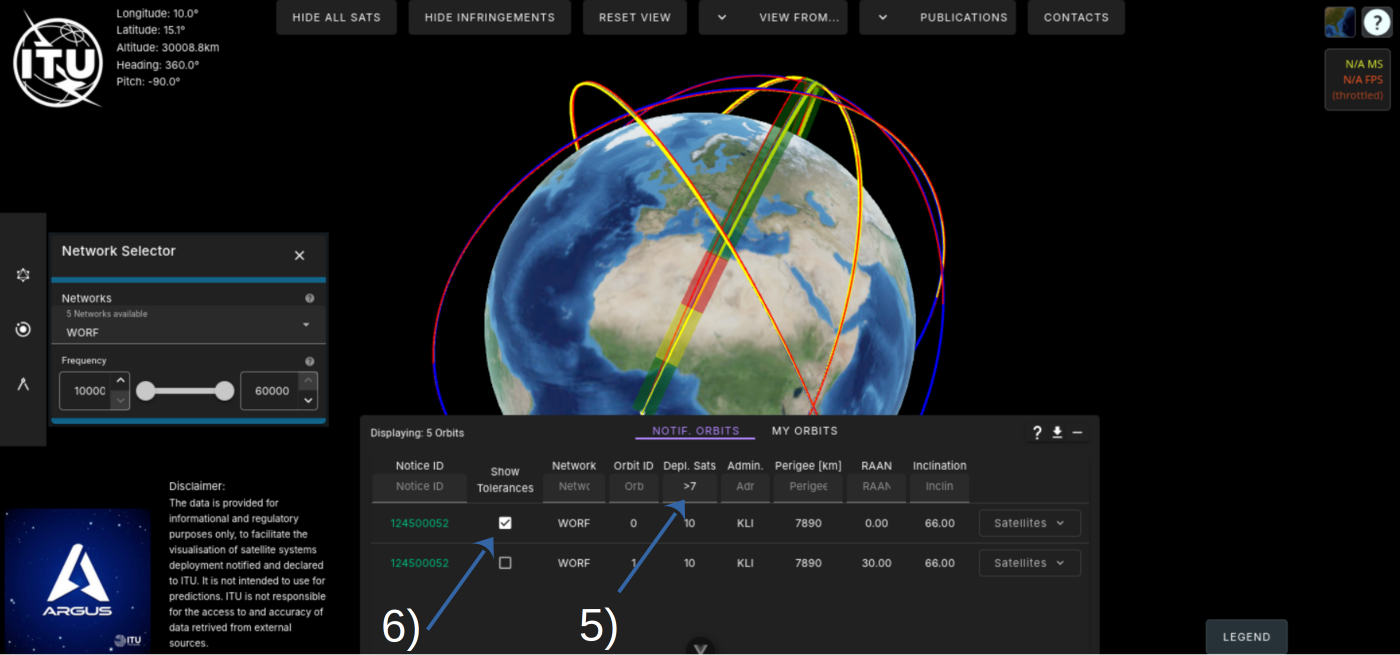
Task: Expand the Satellites dropdown for orbit 0
Action: tap(1029, 523)
